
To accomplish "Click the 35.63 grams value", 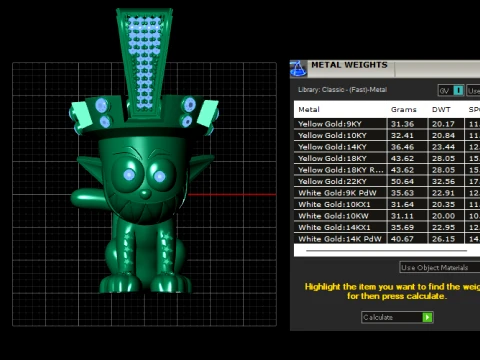I will tap(402, 193).
